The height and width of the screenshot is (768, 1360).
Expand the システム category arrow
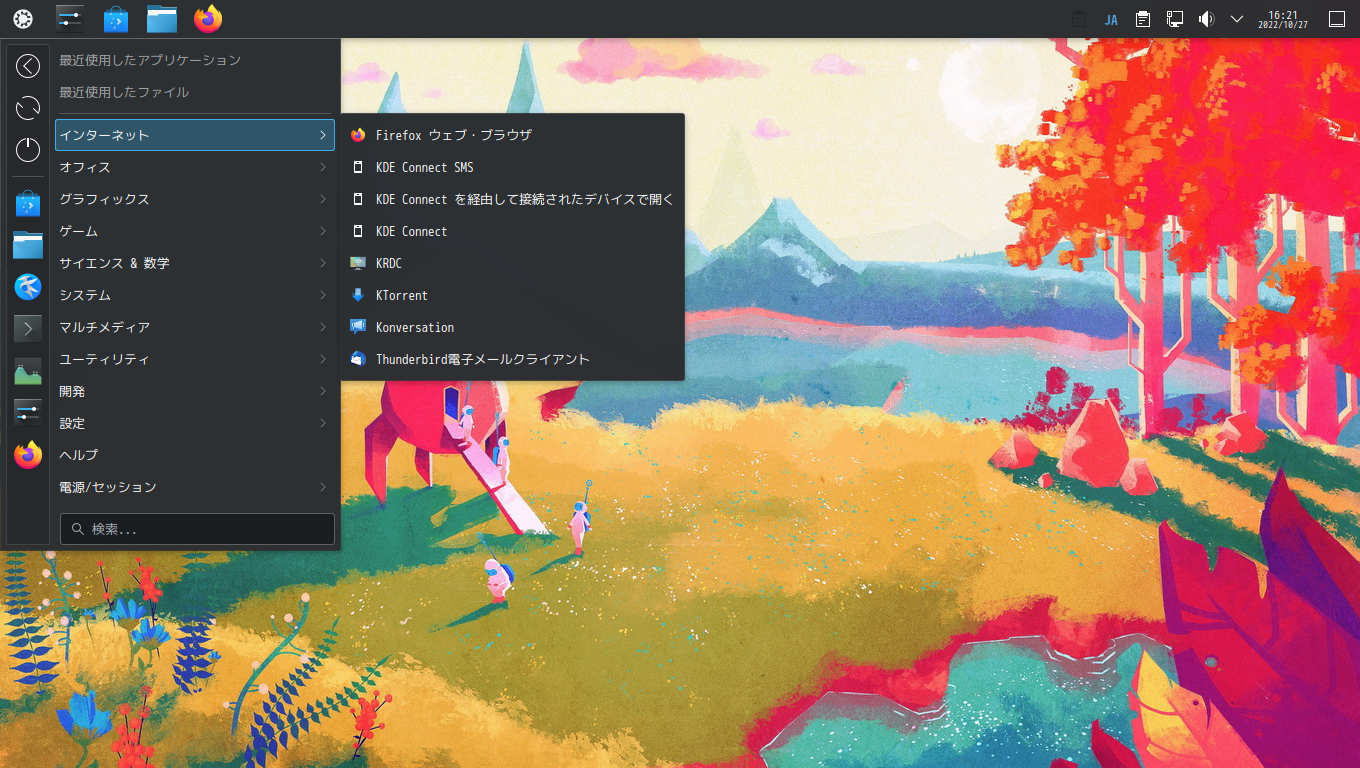322,295
